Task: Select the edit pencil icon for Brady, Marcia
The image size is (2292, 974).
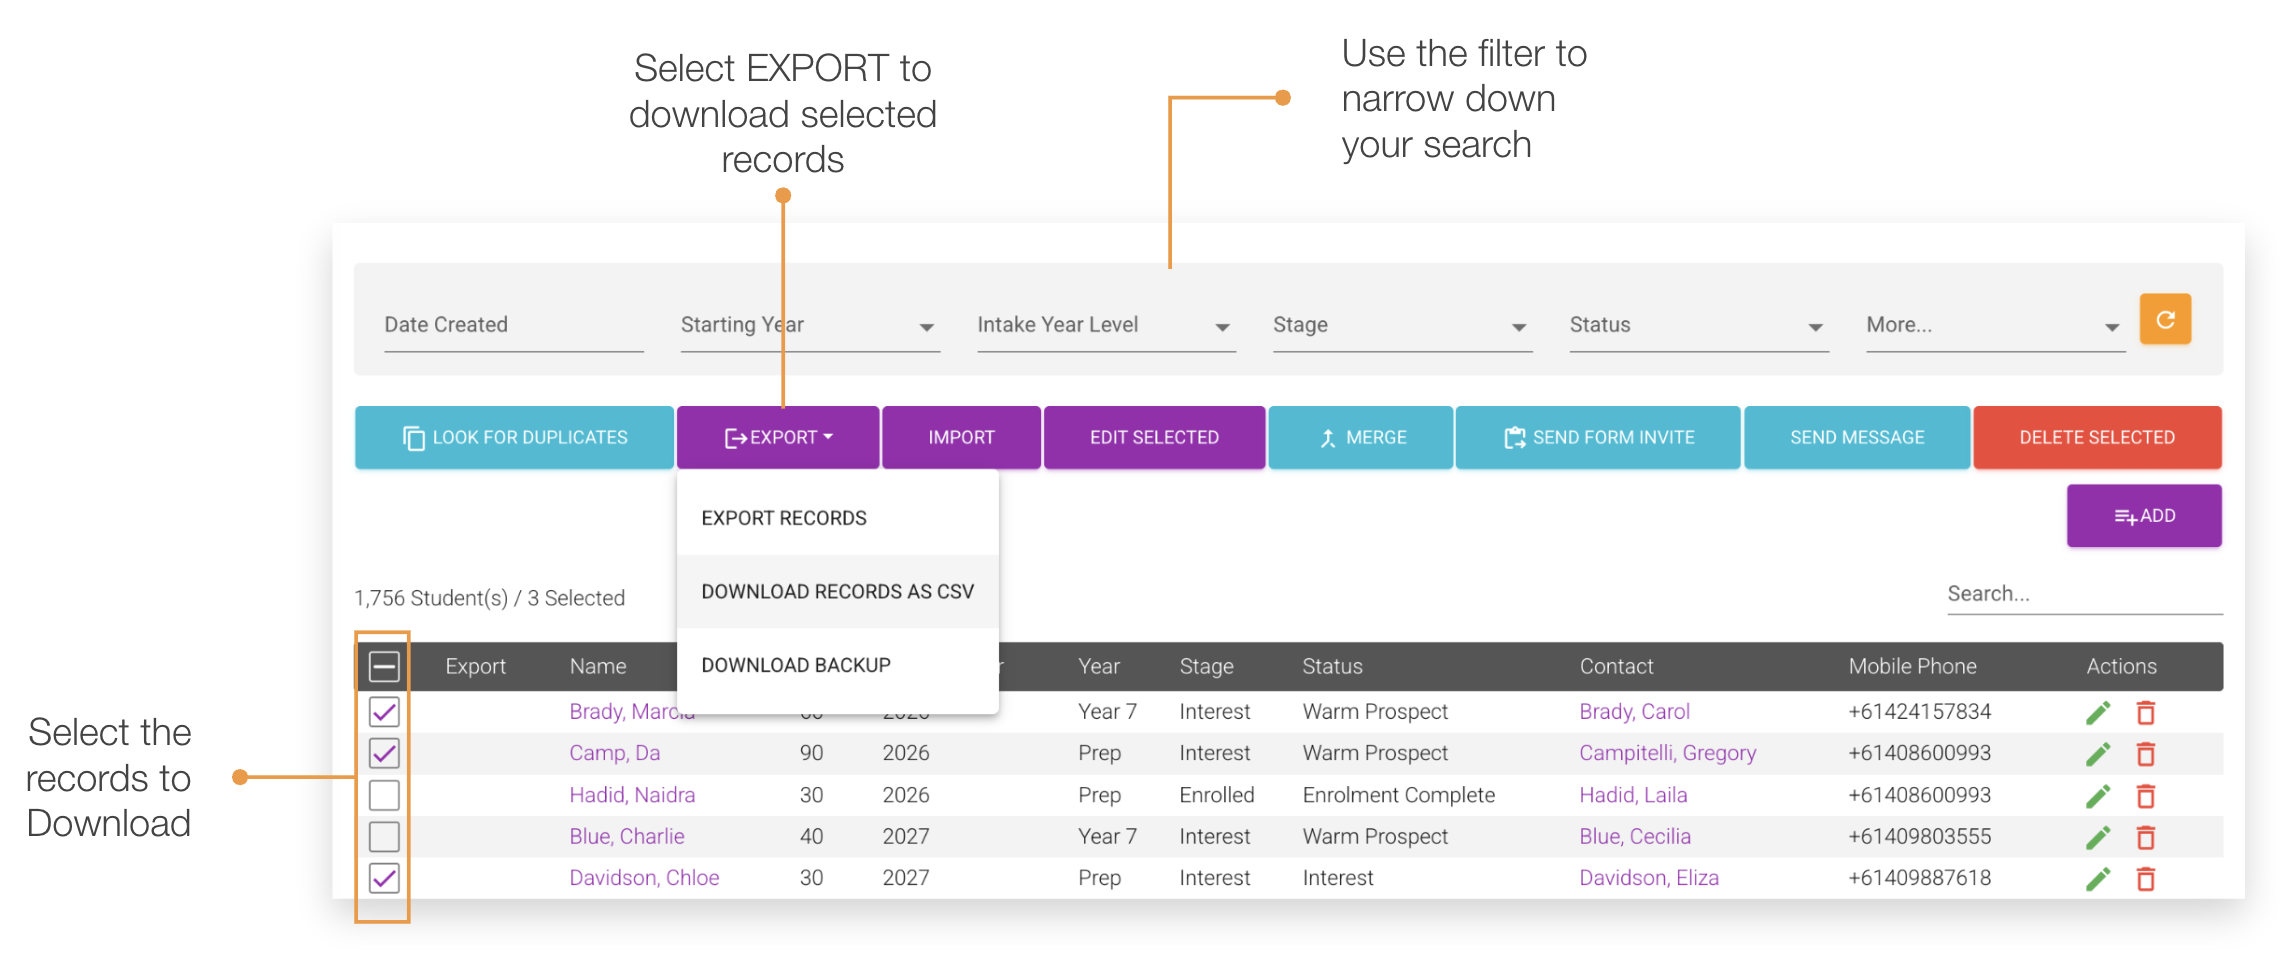Action: tap(2099, 712)
